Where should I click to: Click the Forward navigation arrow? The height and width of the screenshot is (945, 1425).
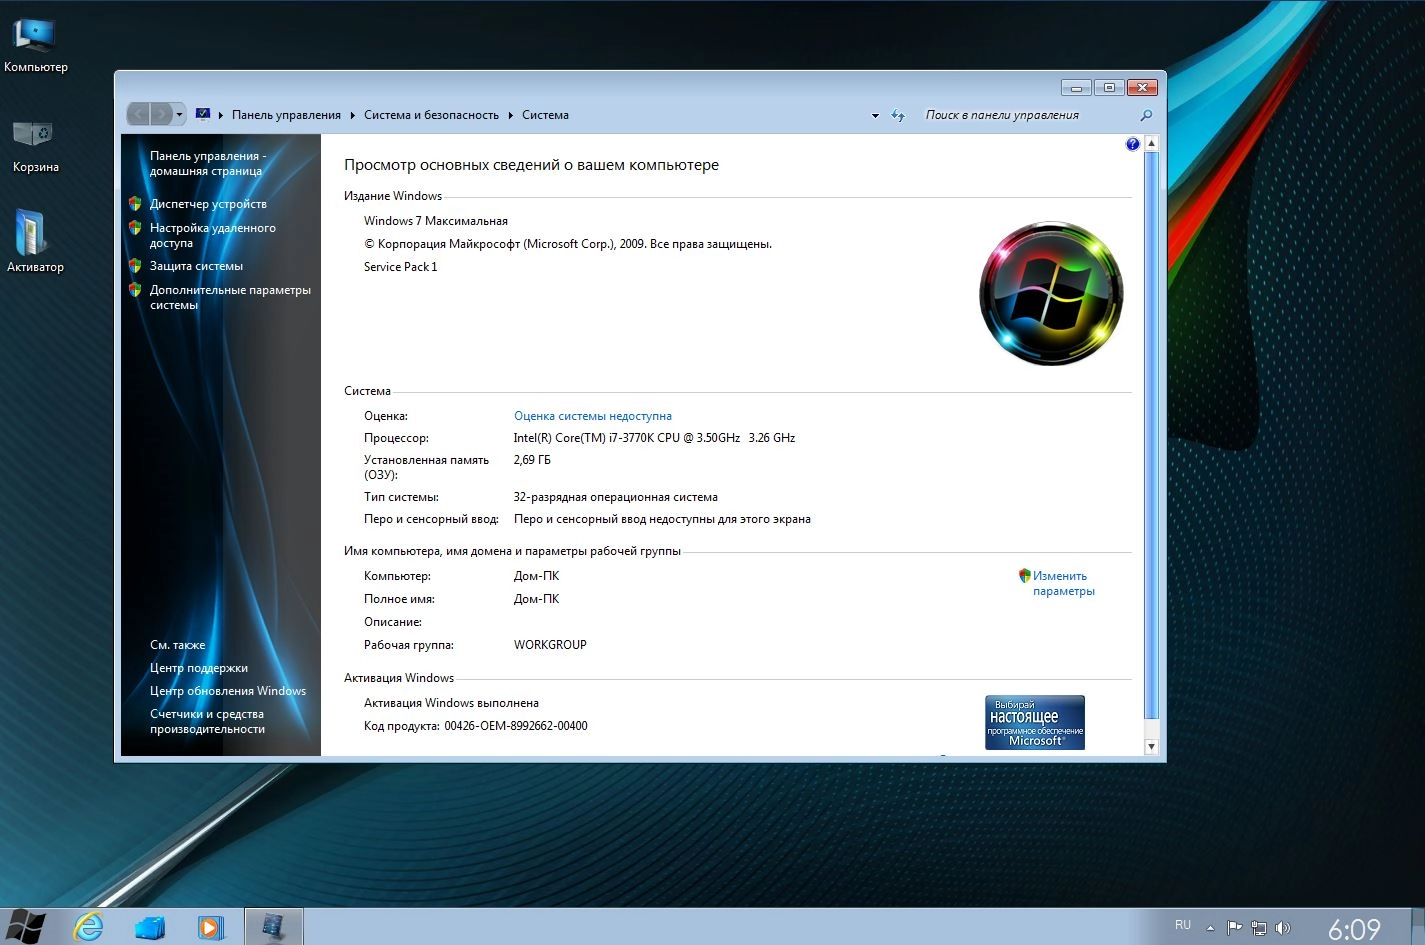click(162, 115)
